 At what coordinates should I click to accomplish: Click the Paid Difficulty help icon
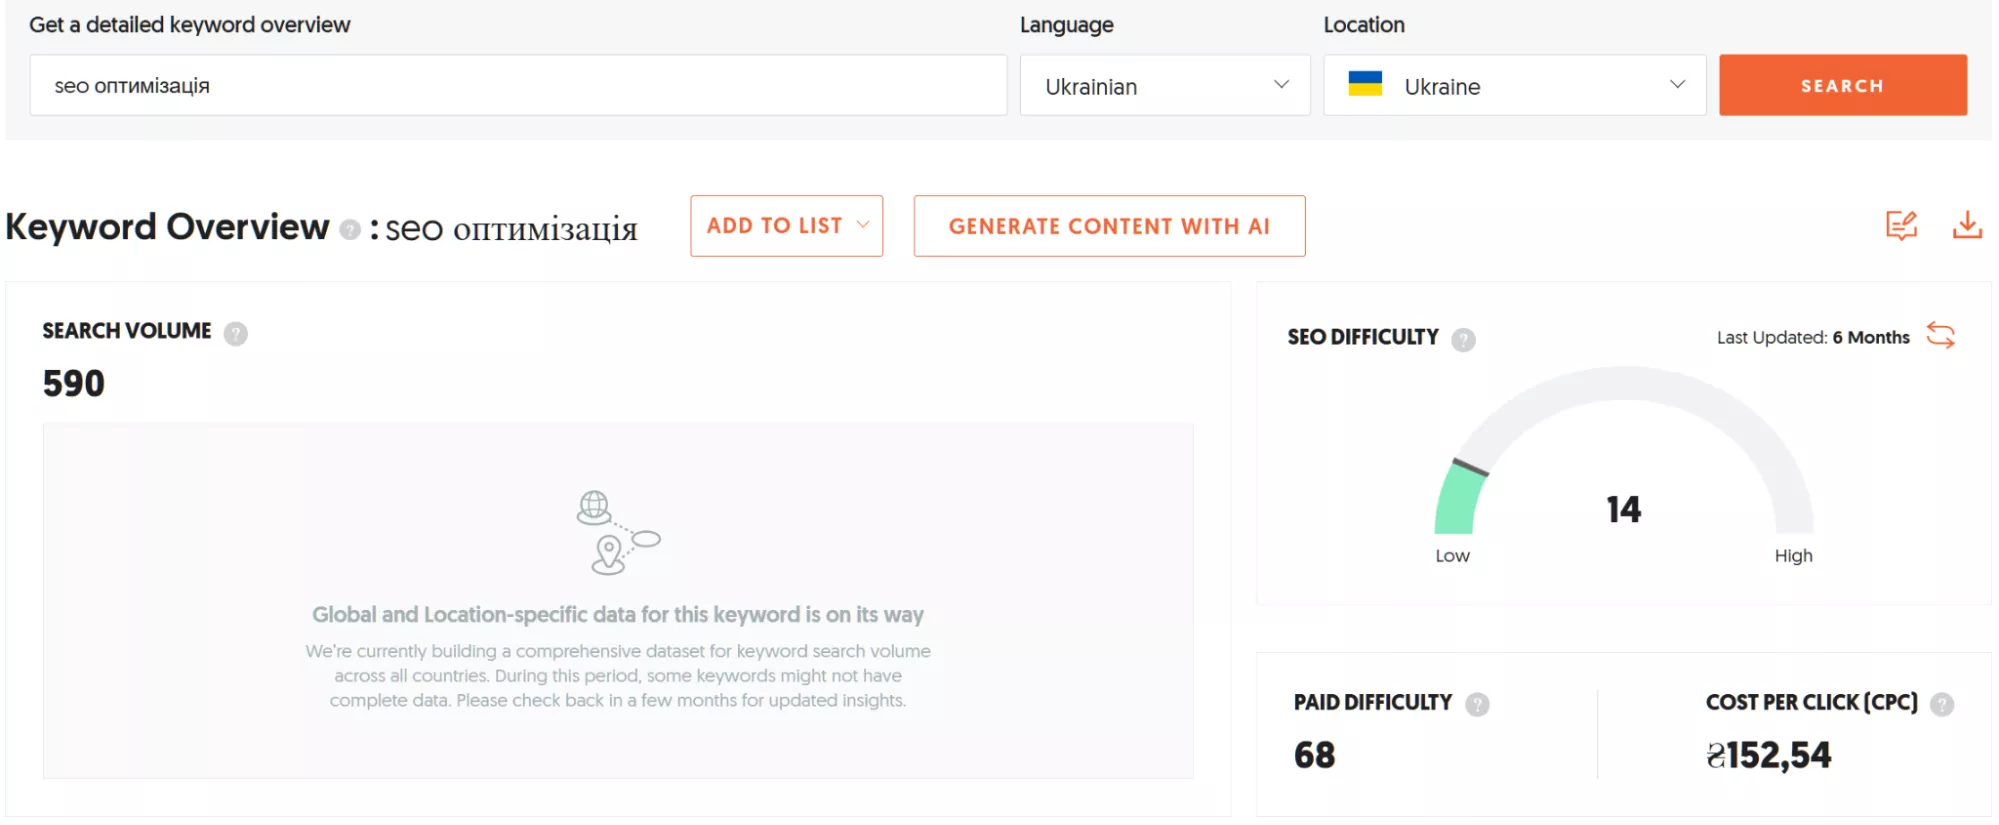point(1477,705)
